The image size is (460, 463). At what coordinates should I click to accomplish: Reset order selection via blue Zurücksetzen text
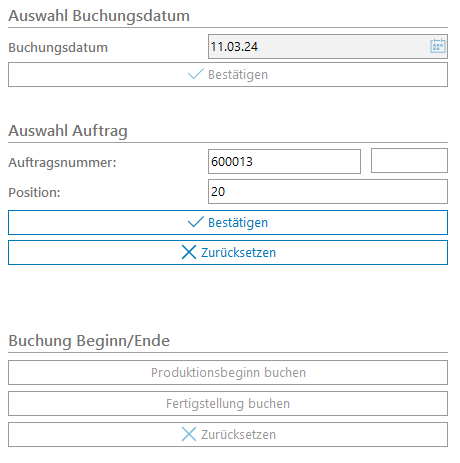click(x=238, y=252)
